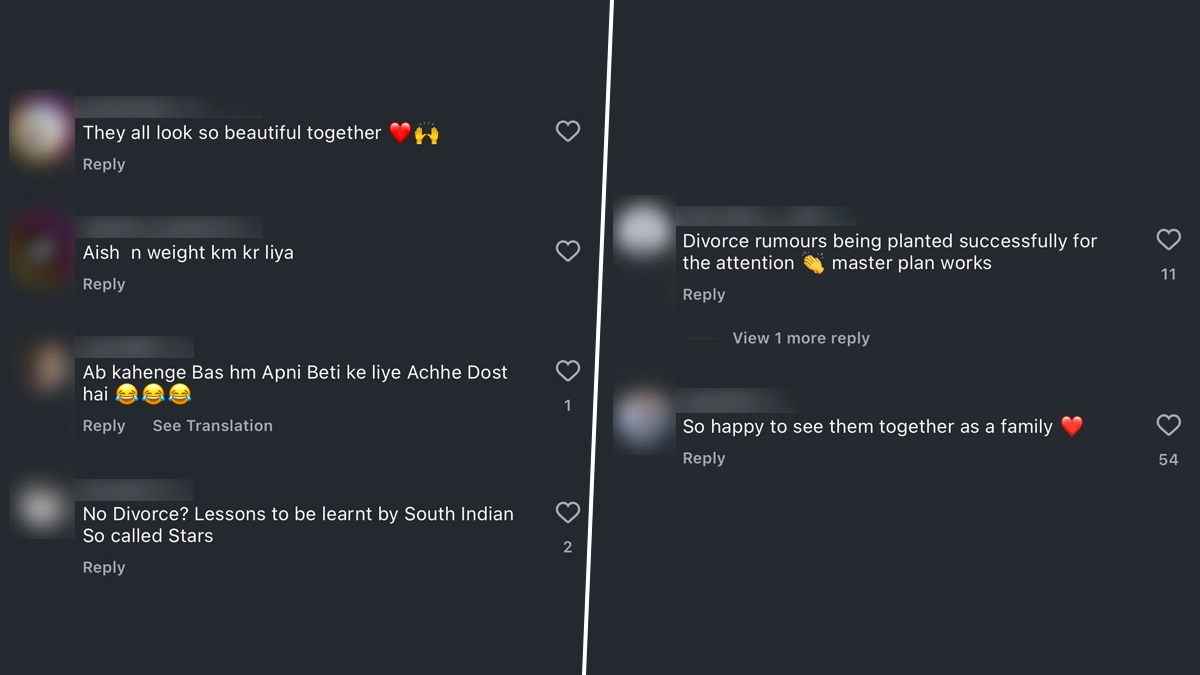
Task: Like the 'Aish n weight km kr liya' comment
Action: pos(568,251)
